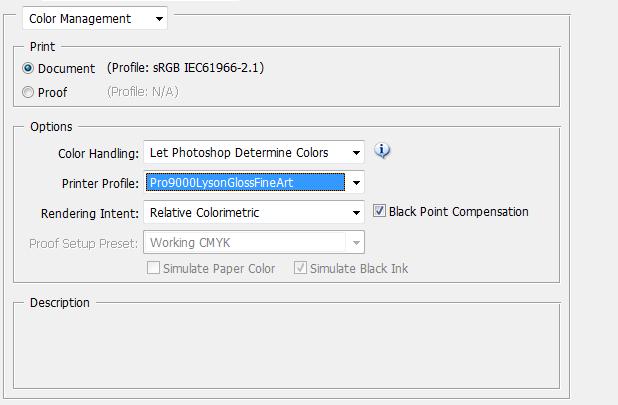Image resolution: width=618 pixels, height=405 pixels.
Task: Open the Rendering Intent dropdown
Action: click(254, 213)
